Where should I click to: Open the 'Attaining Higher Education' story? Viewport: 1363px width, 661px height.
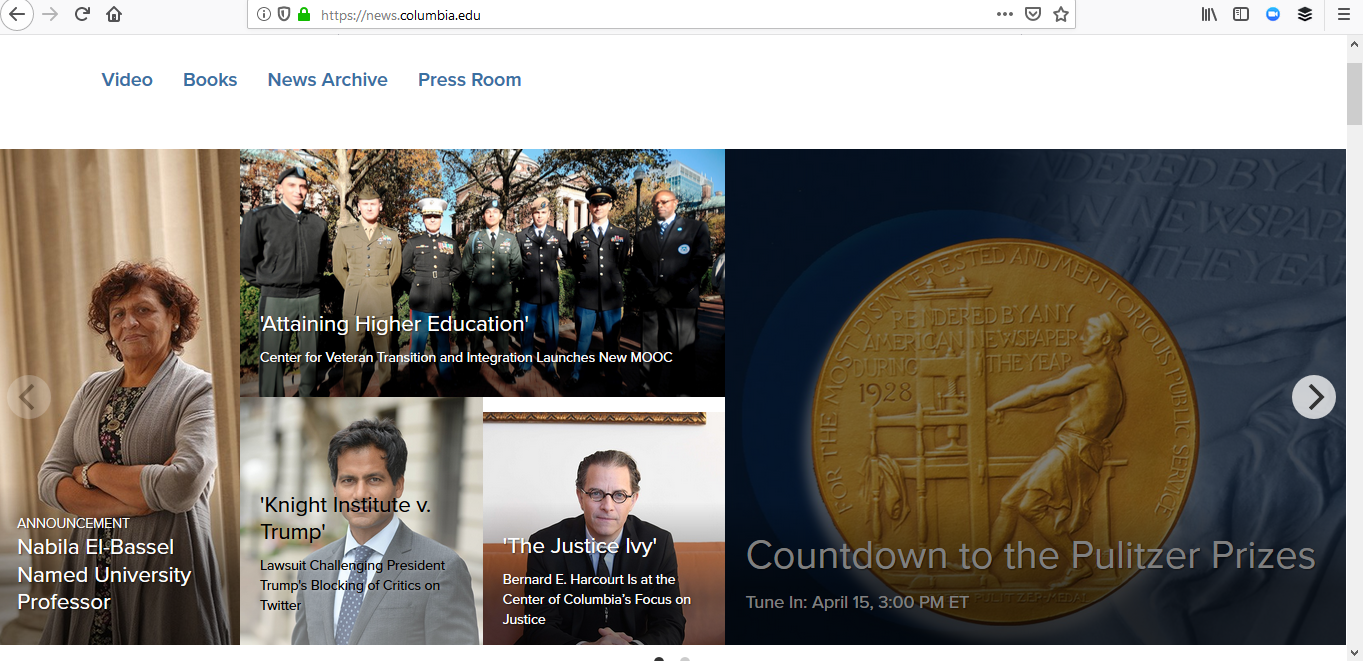coord(394,324)
